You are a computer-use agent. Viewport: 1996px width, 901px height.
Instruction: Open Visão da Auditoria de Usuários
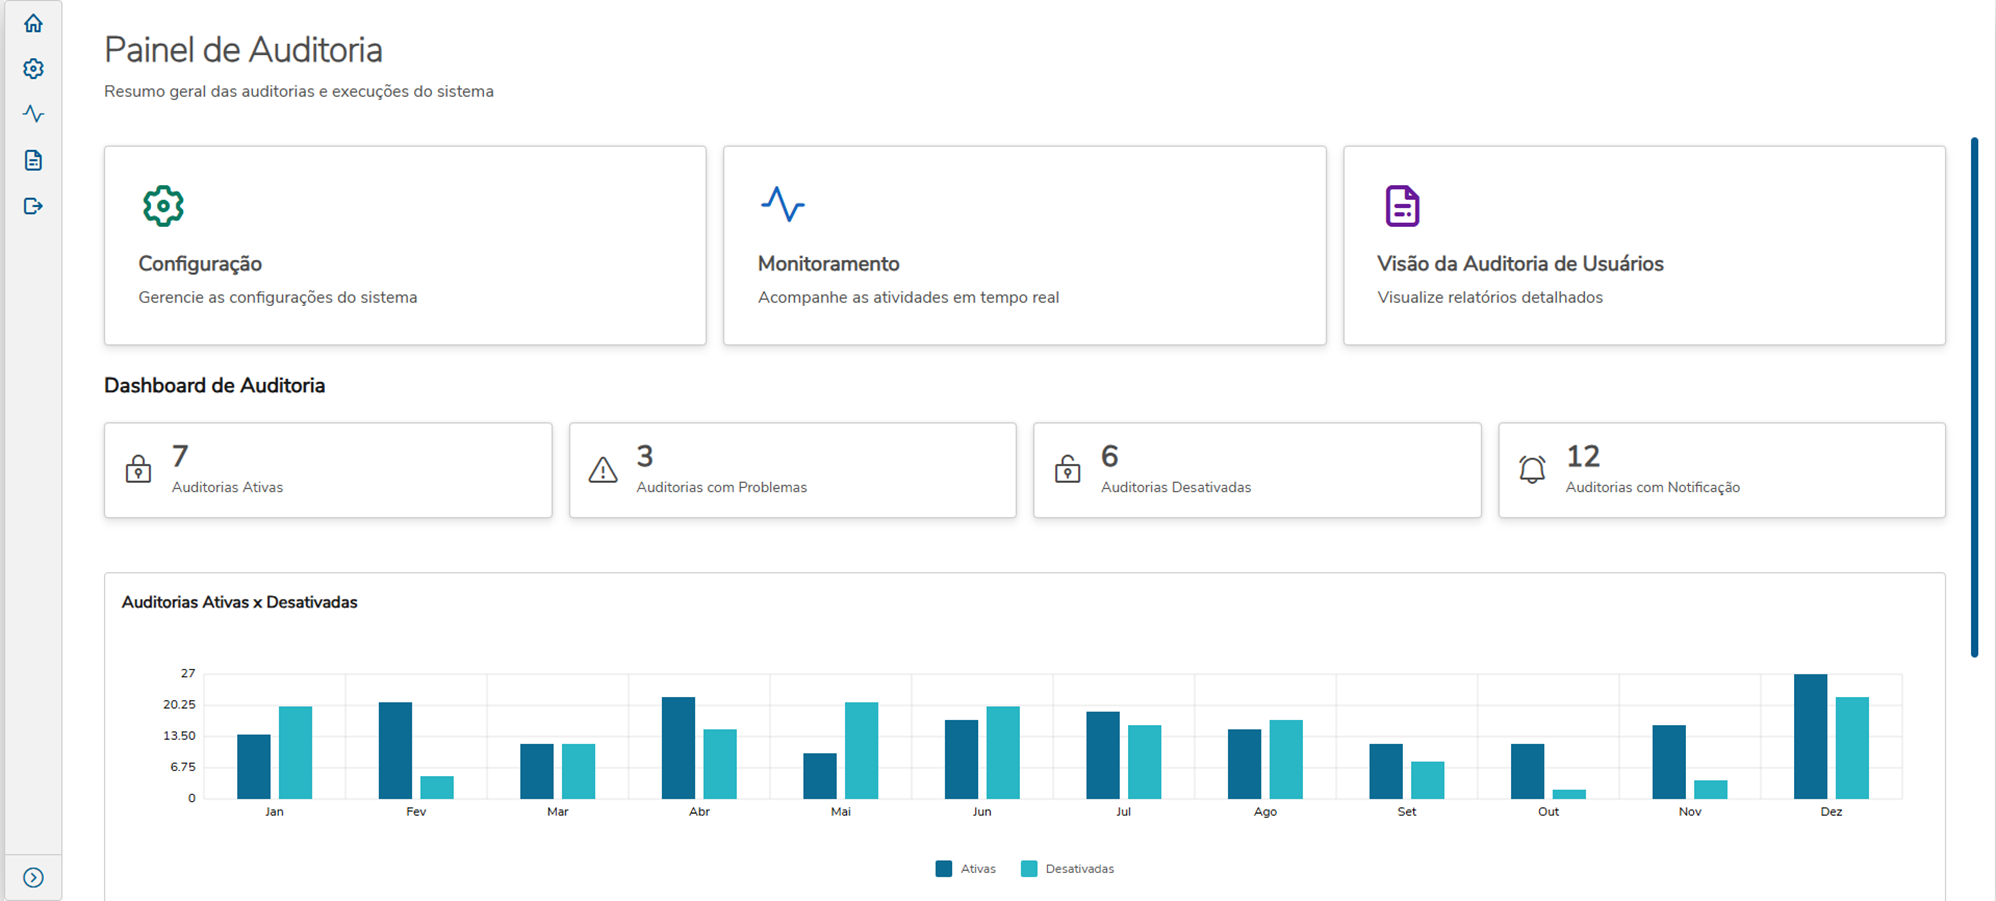1643,245
